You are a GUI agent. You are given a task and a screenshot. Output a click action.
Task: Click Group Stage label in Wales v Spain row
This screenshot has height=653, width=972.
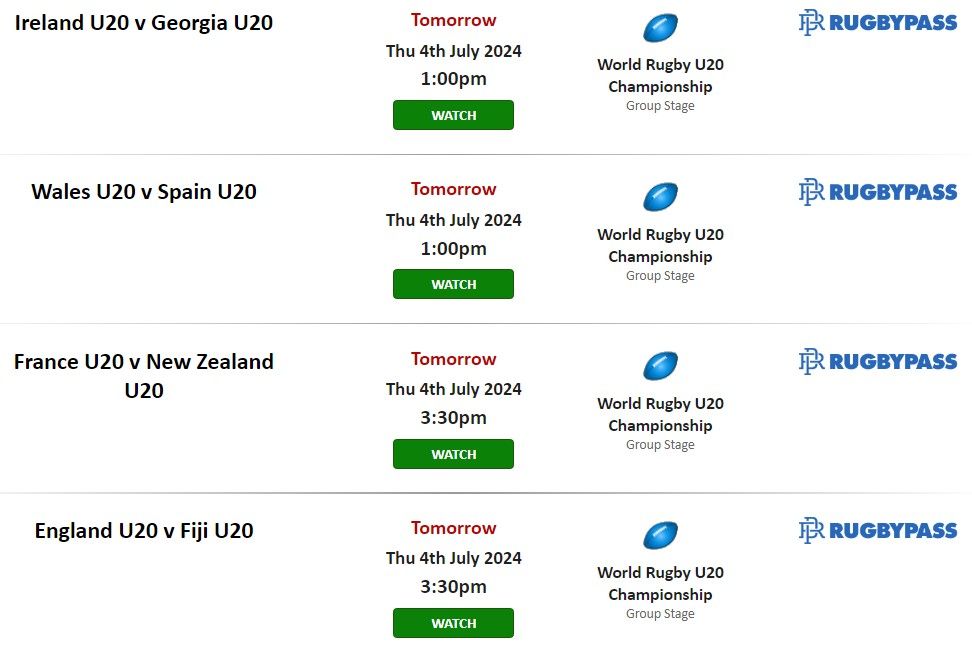point(660,275)
